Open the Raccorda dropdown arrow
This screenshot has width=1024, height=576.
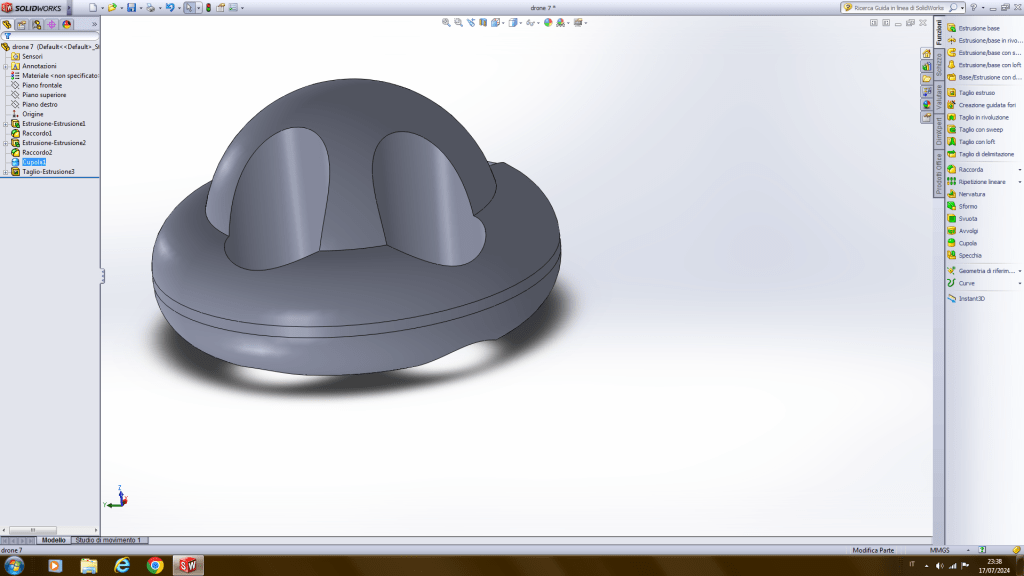point(1019,170)
